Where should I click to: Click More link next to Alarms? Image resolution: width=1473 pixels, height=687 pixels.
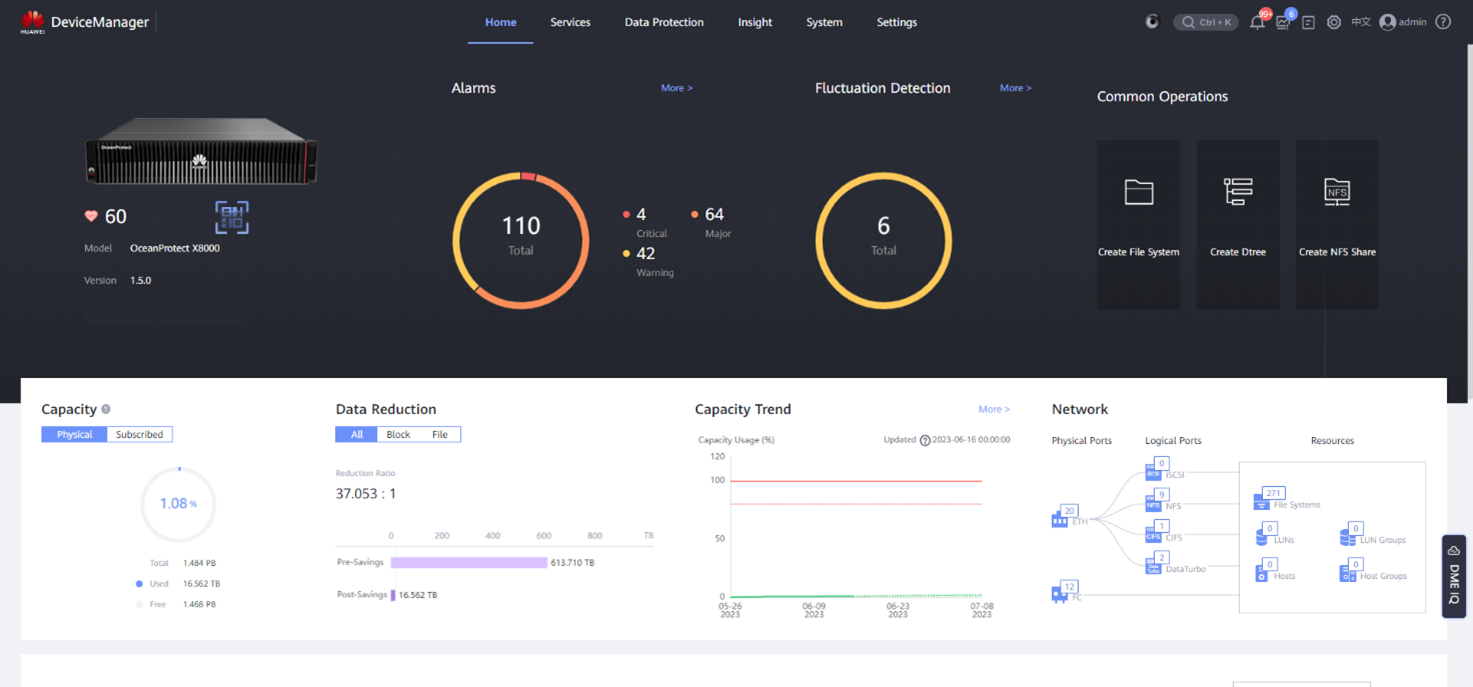coord(676,88)
